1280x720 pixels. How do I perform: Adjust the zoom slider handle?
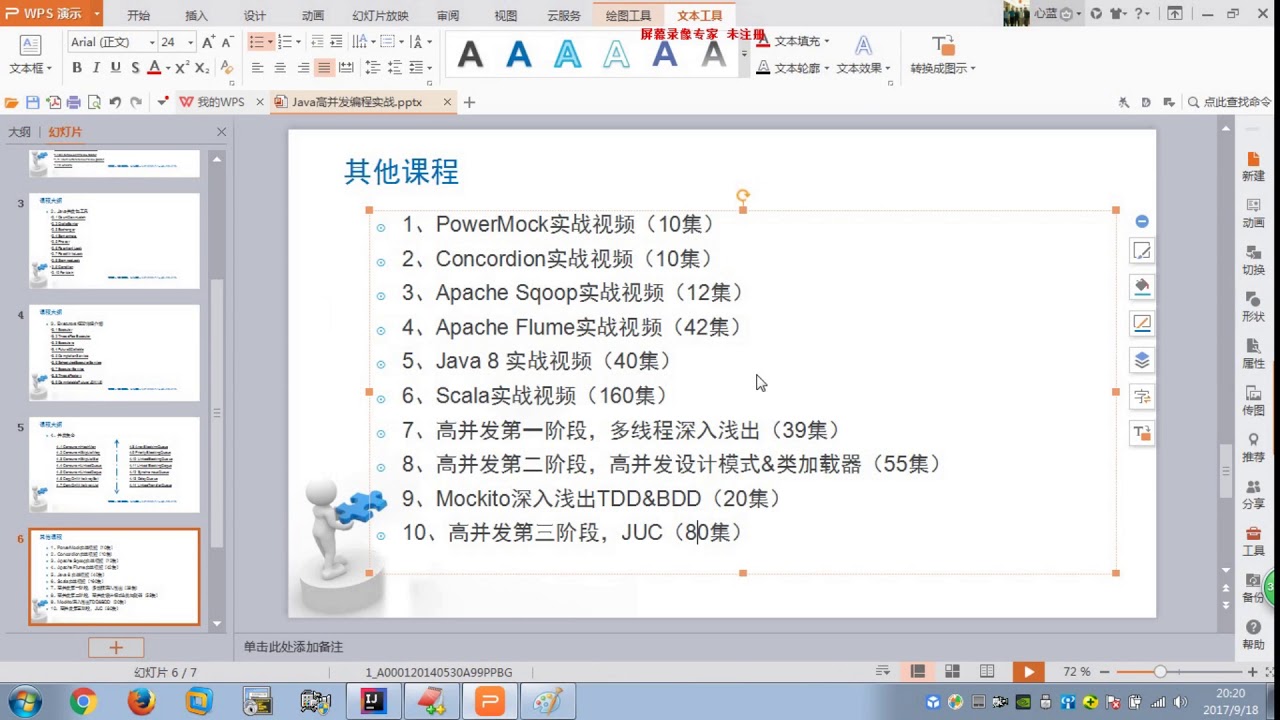pos(1160,672)
